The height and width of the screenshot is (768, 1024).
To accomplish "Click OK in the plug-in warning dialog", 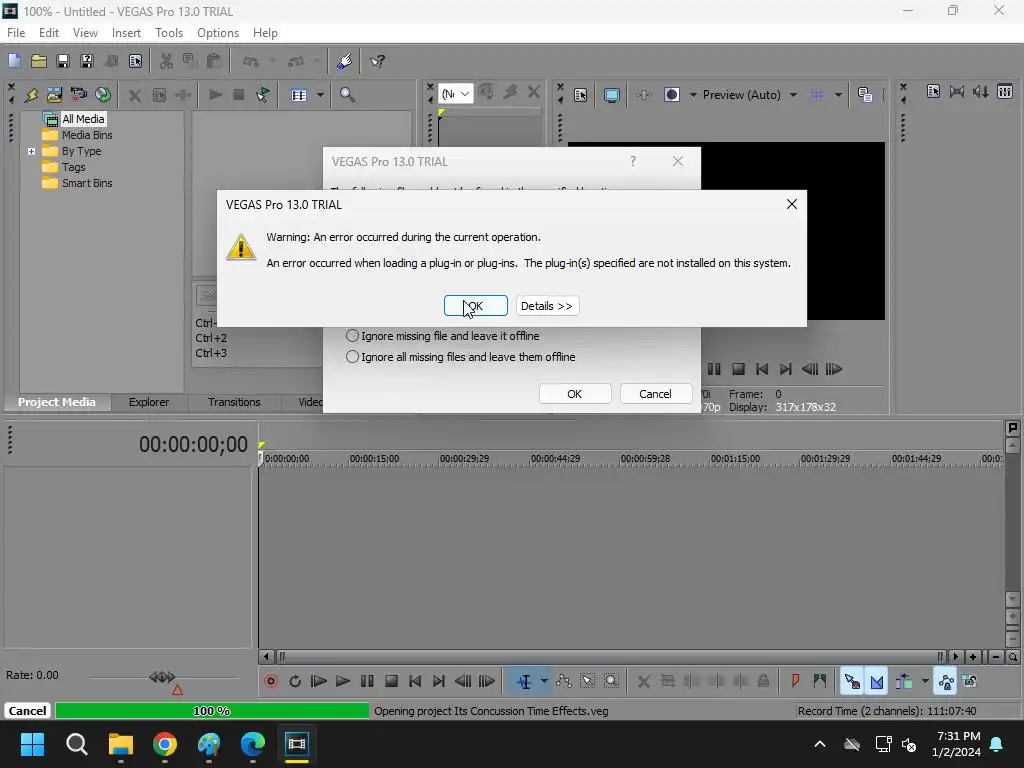I will 475,306.
